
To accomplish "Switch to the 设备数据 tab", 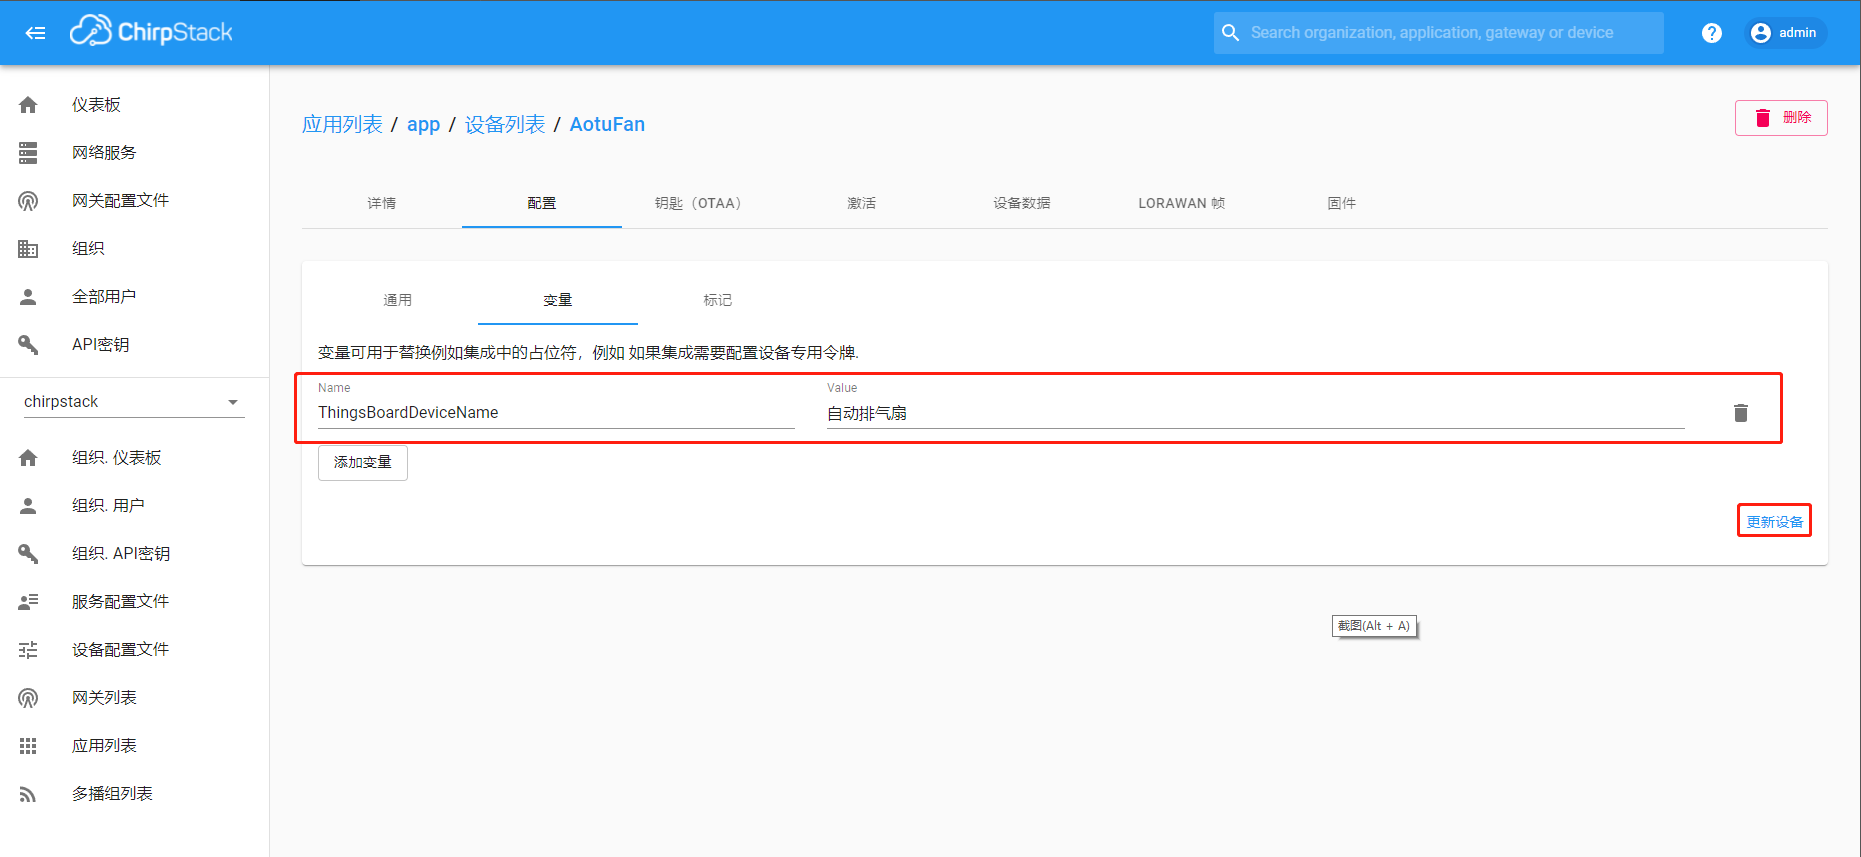I will [x=1022, y=203].
